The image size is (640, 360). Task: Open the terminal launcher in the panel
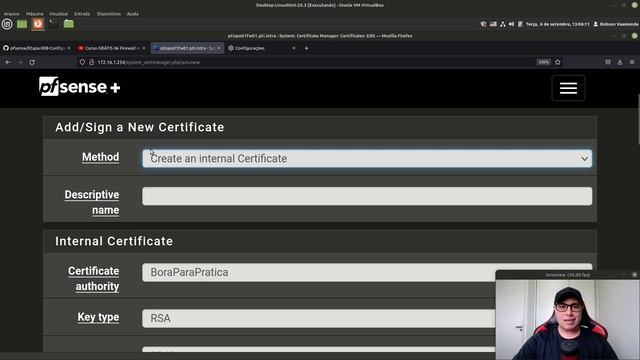(53, 24)
